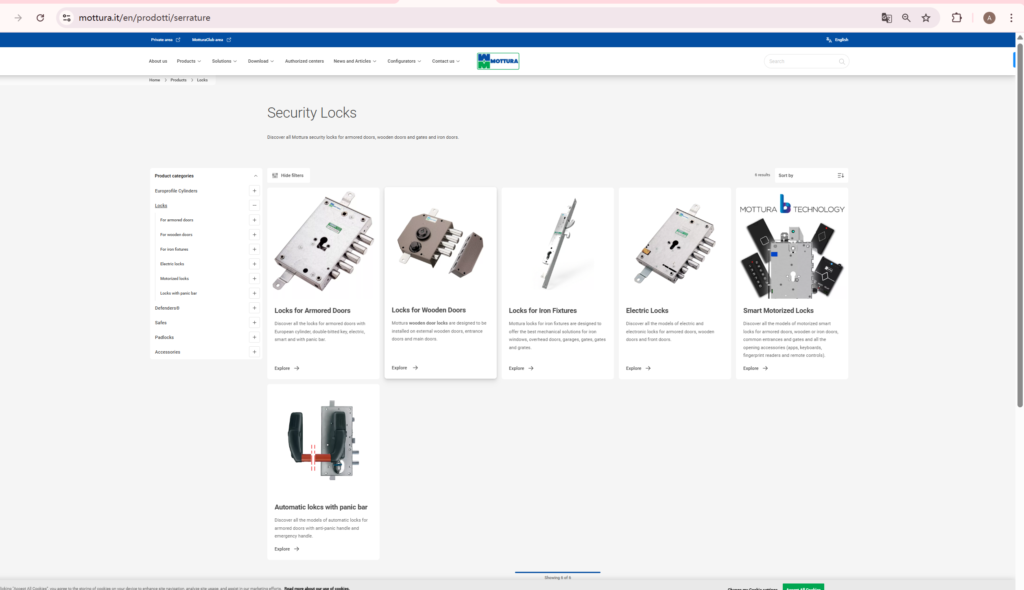Collapse the Product categories panel chevron

click(x=254, y=176)
